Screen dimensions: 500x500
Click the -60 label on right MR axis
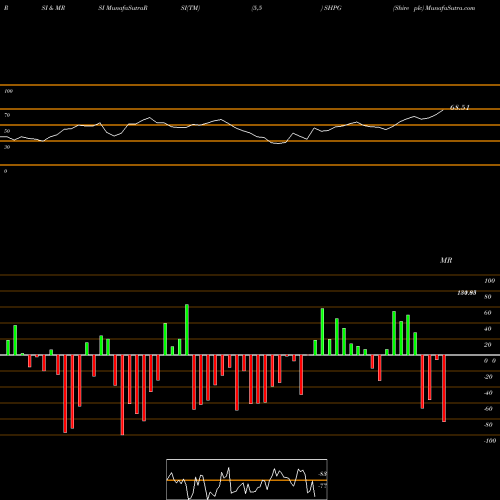coord(488,409)
